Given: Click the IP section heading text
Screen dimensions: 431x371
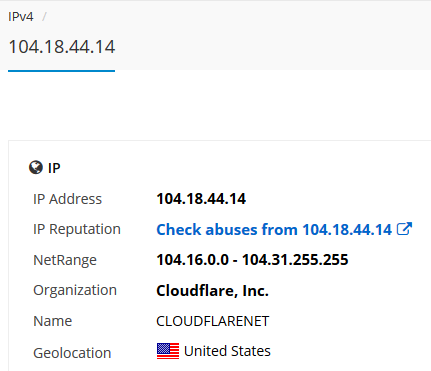Looking at the screenshot, I should pyautogui.click(x=54, y=168).
